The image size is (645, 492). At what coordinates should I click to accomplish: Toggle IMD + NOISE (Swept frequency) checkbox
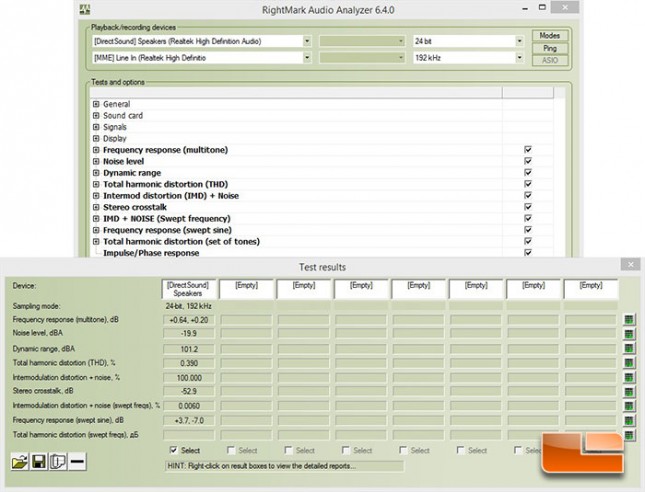pyautogui.click(x=528, y=218)
